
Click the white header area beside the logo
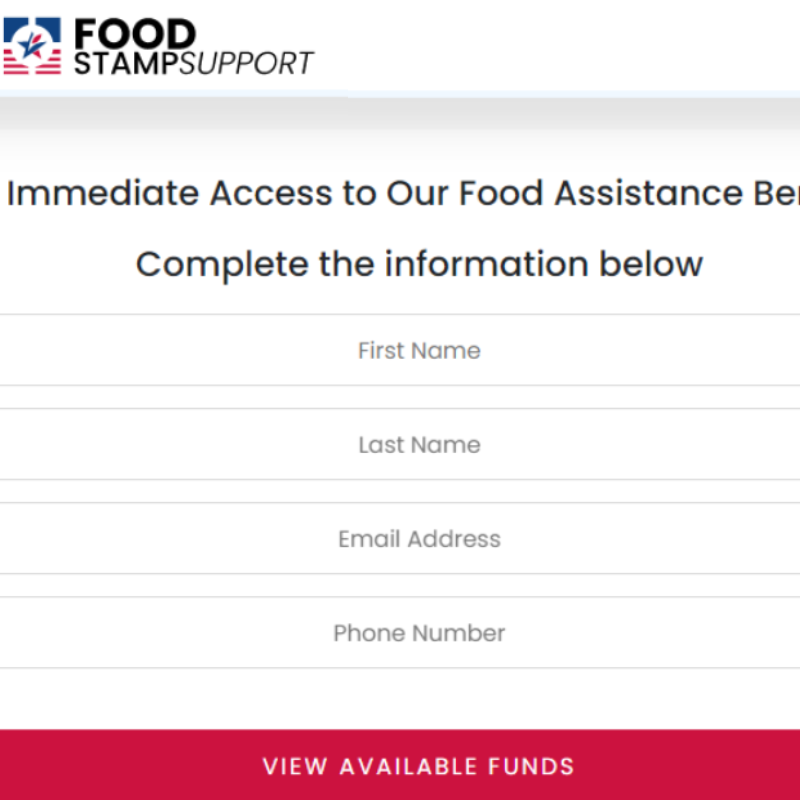[556, 46]
